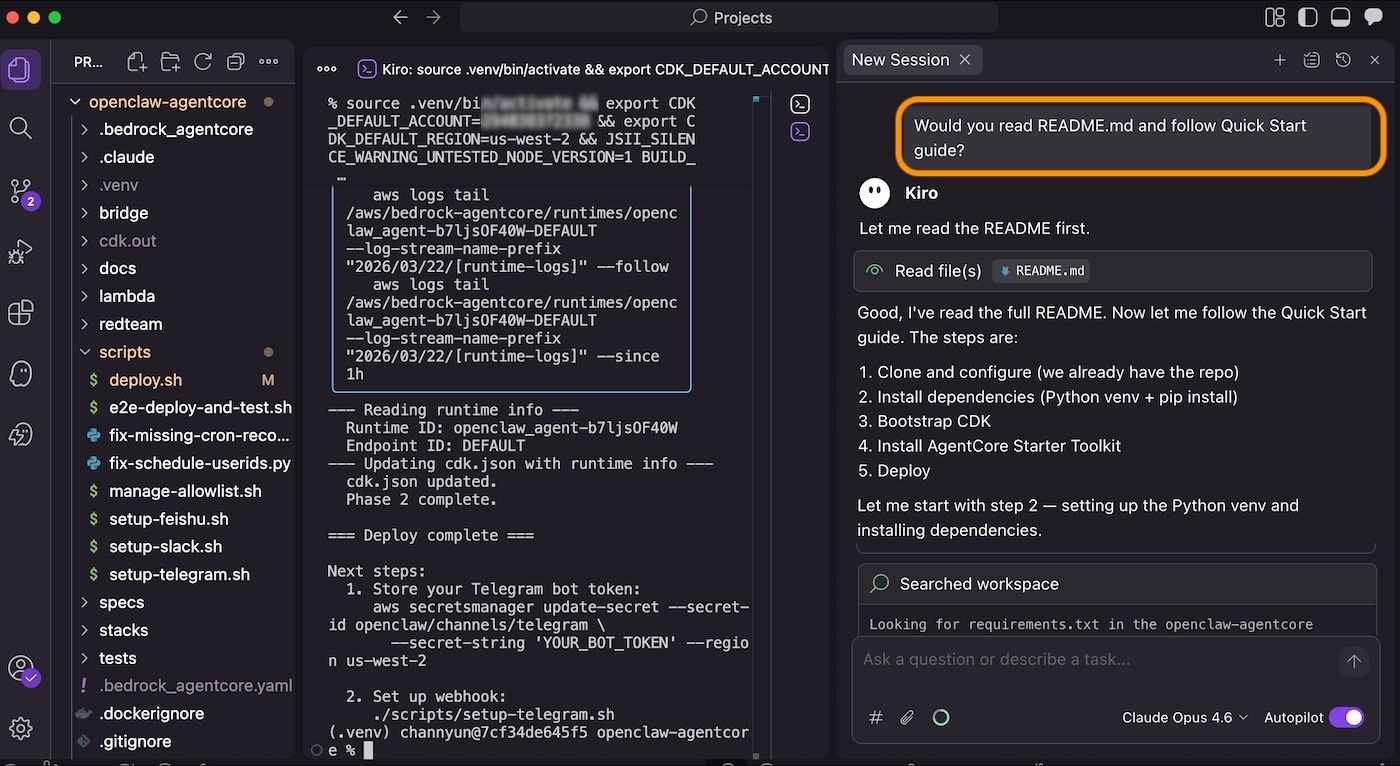Open the agent hooks lightning icon
This screenshot has height=766, width=1400.
tap(20, 434)
